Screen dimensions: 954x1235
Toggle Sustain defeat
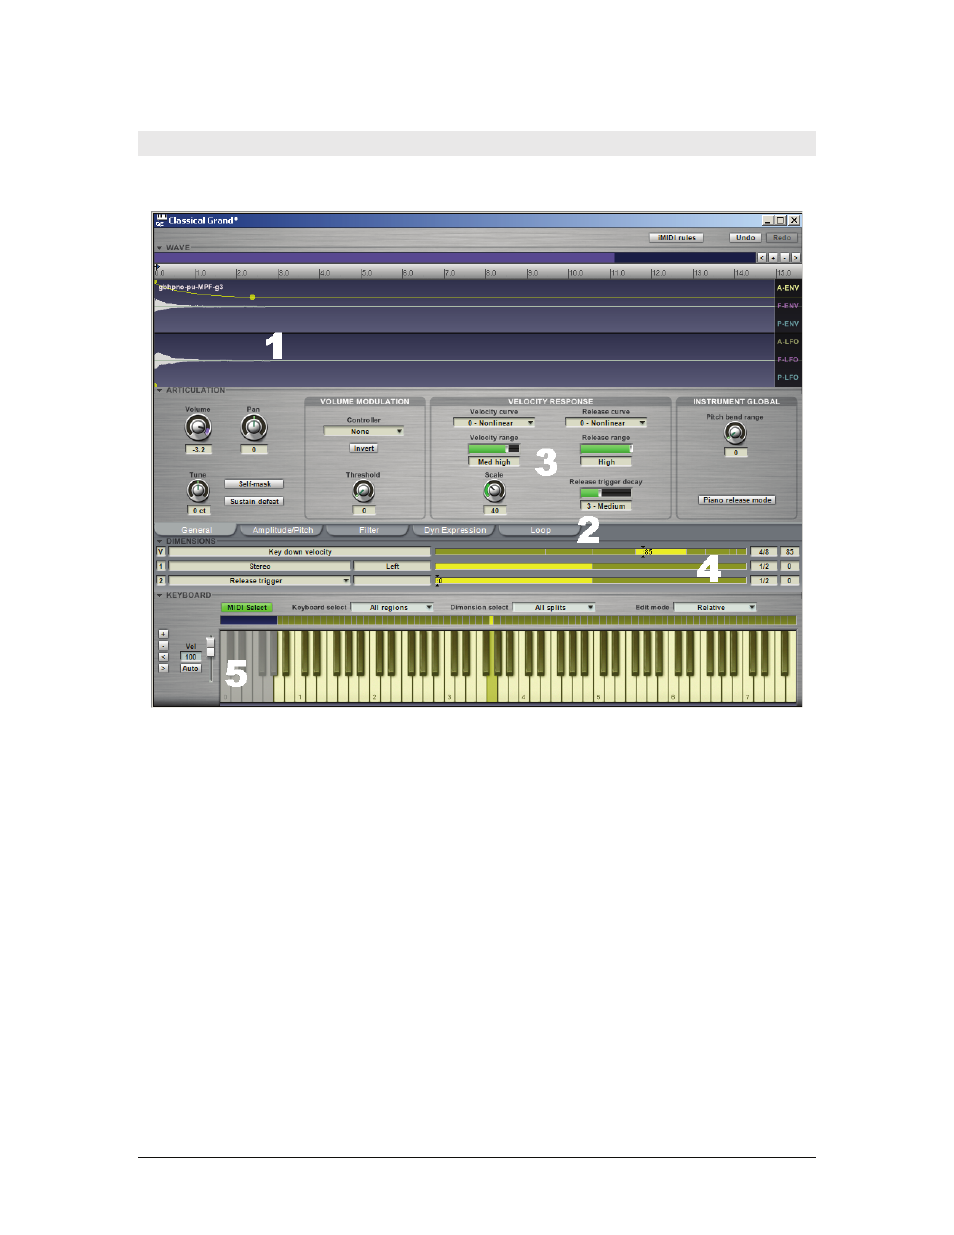[254, 502]
